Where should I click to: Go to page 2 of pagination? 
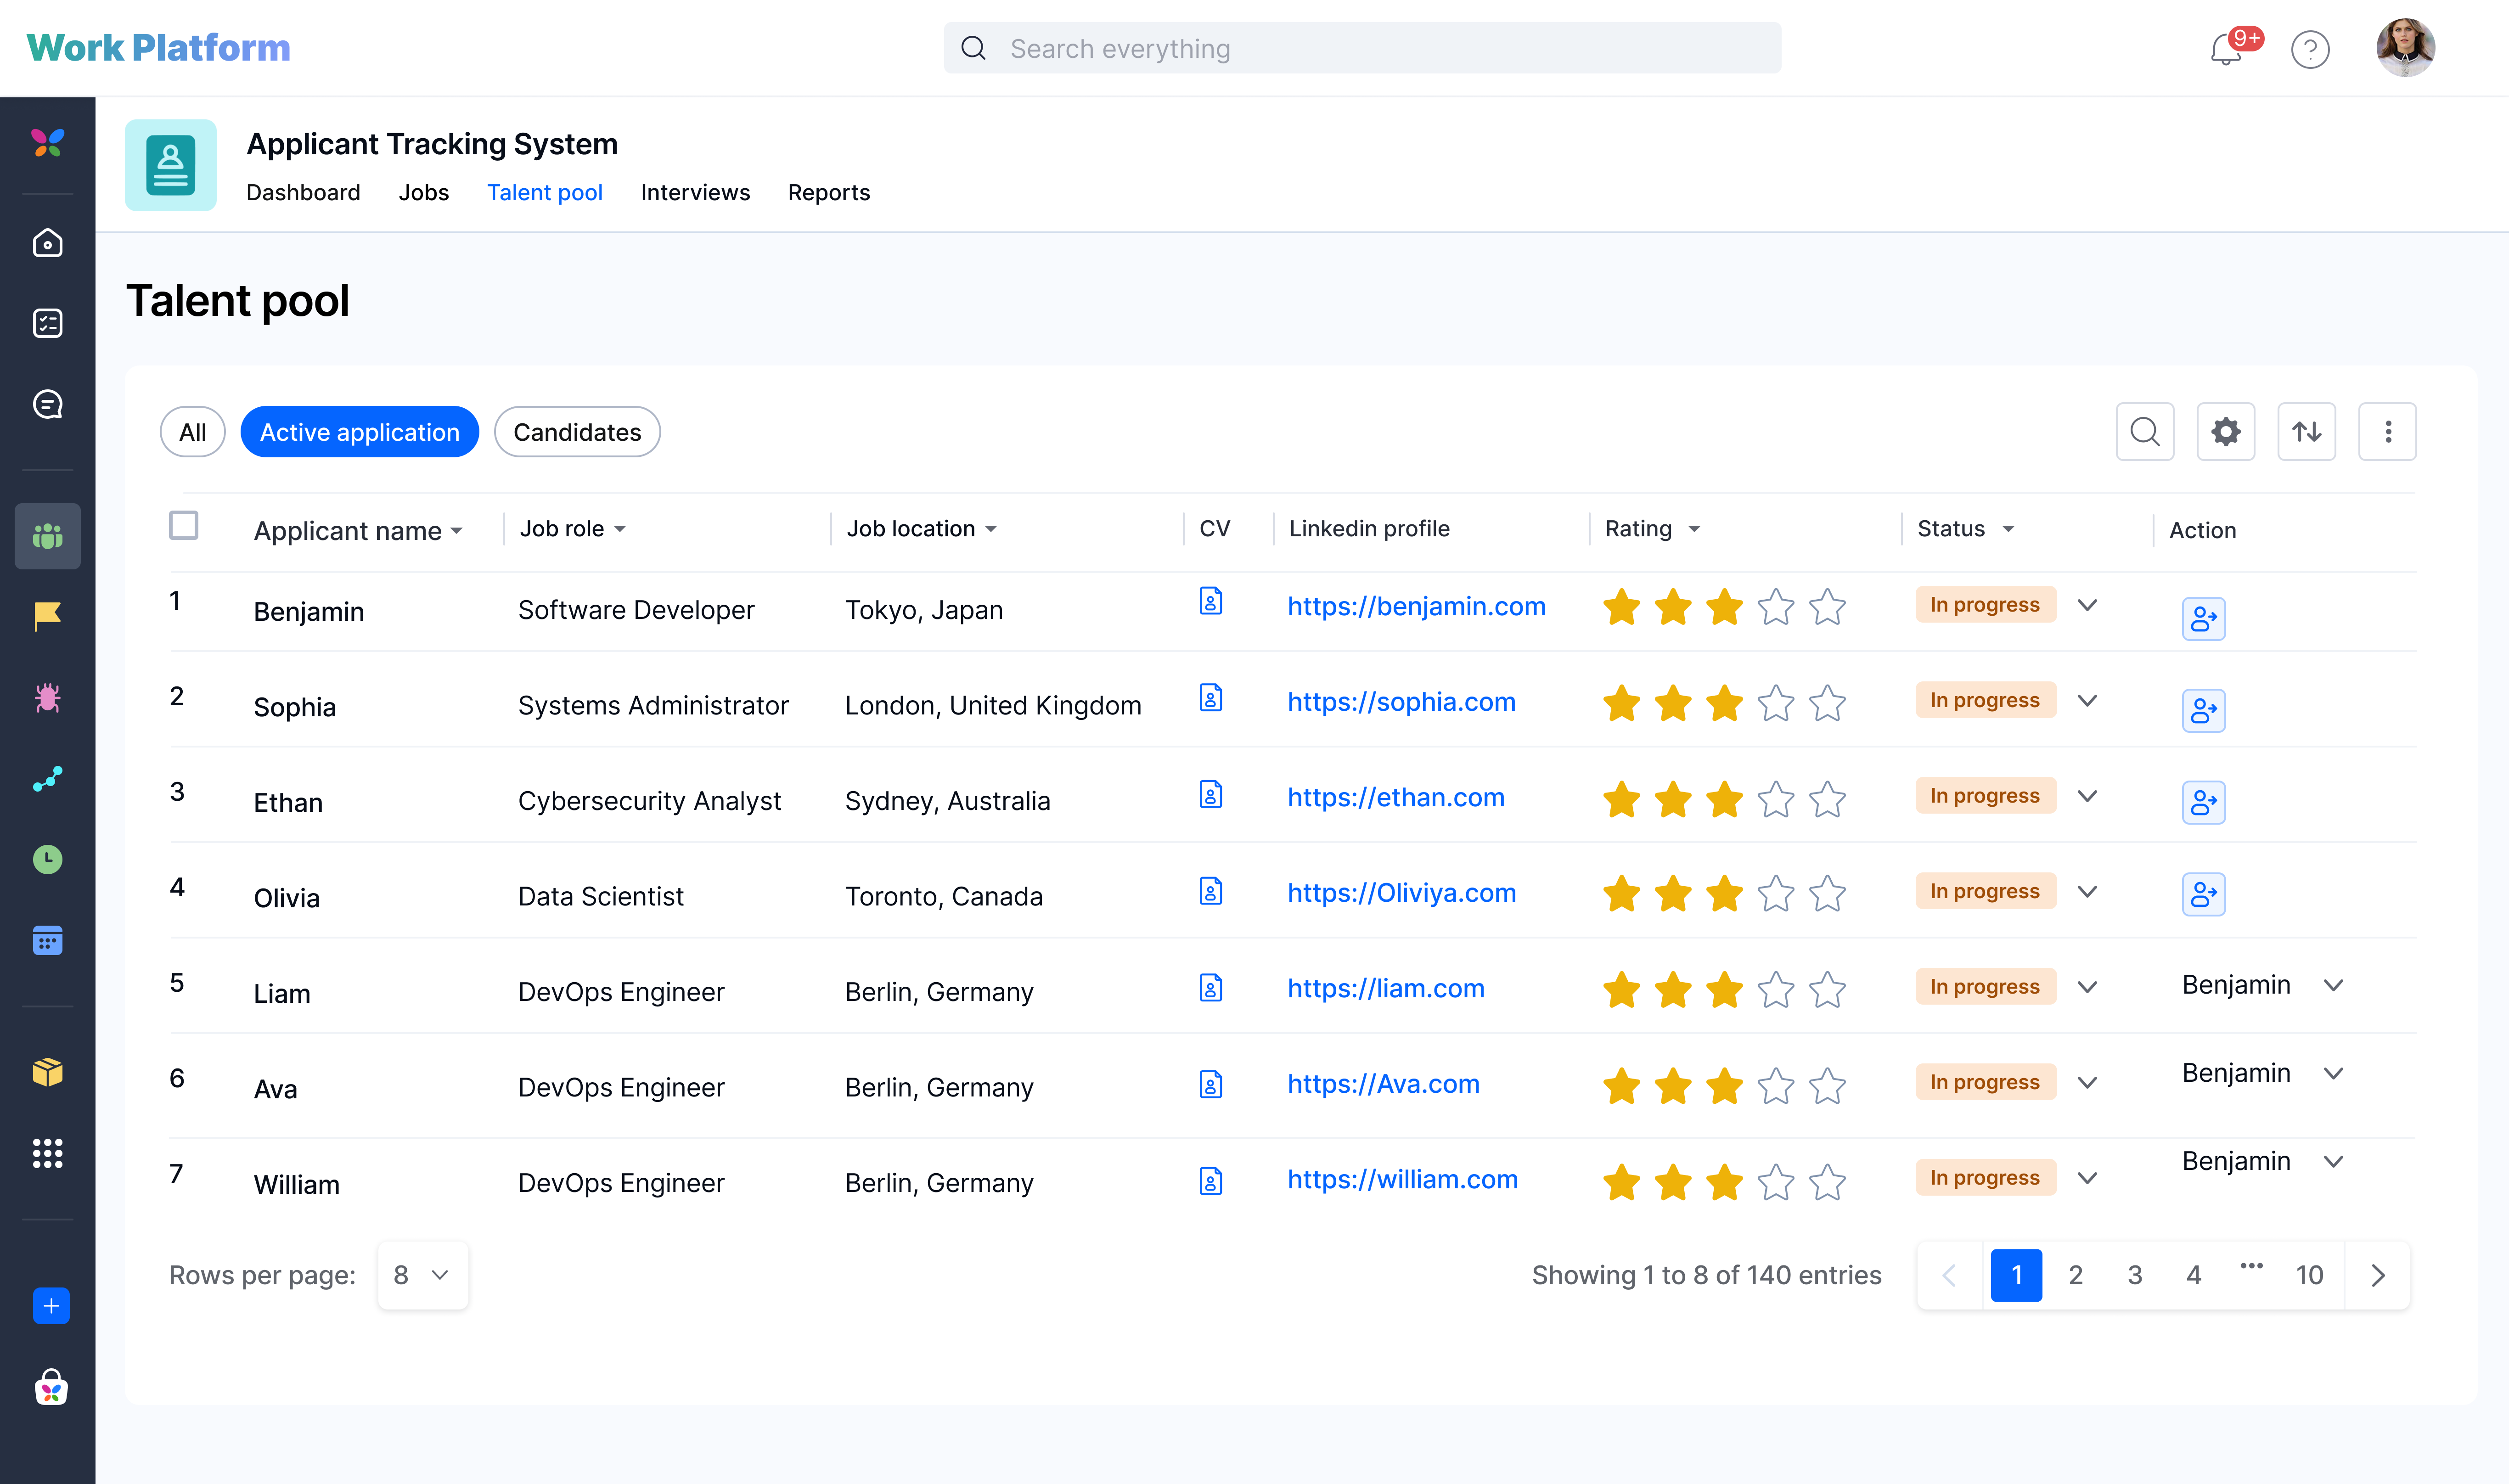point(2076,1275)
